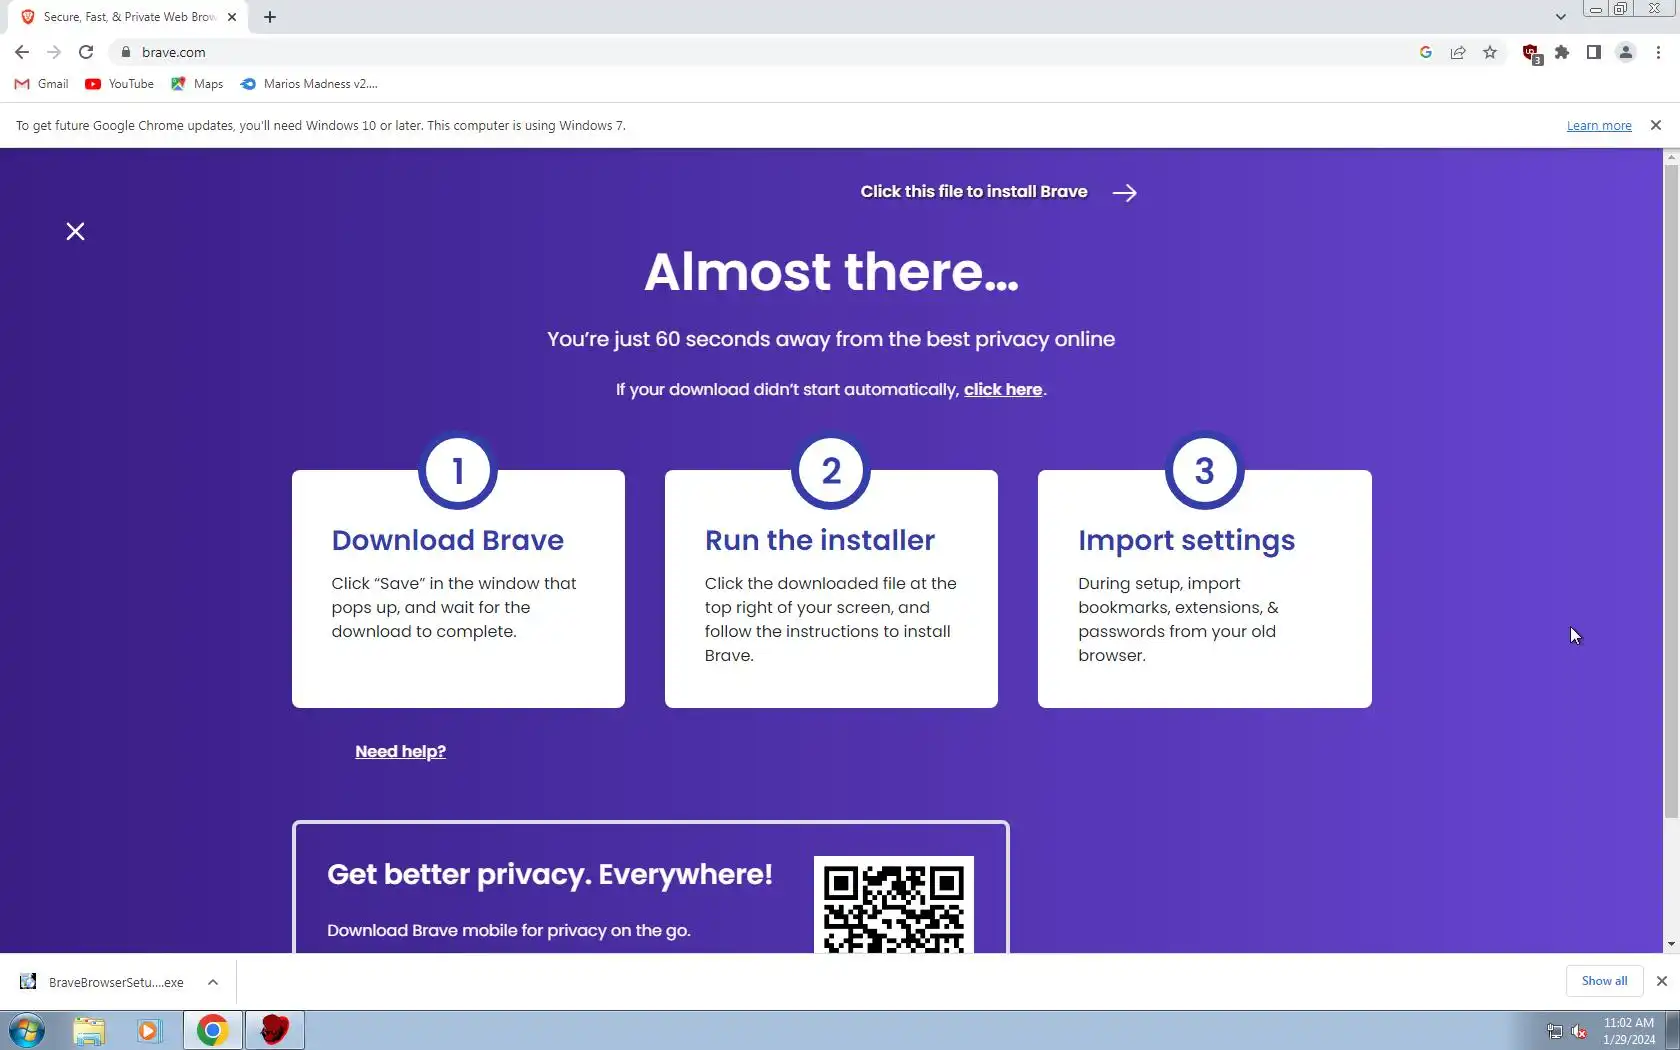This screenshot has width=1680, height=1050.
Task: Open the 'Need help?' link
Action: [400, 752]
